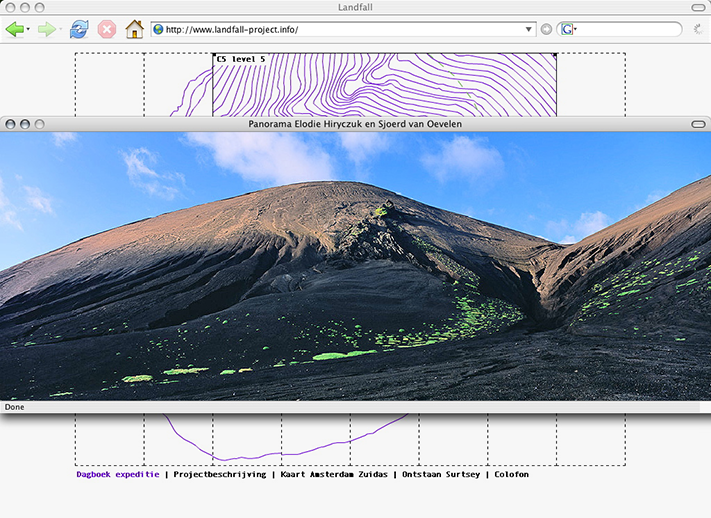Click the Google search engine icon
Image resolution: width=711 pixels, height=518 pixels.
coord(567,29)
